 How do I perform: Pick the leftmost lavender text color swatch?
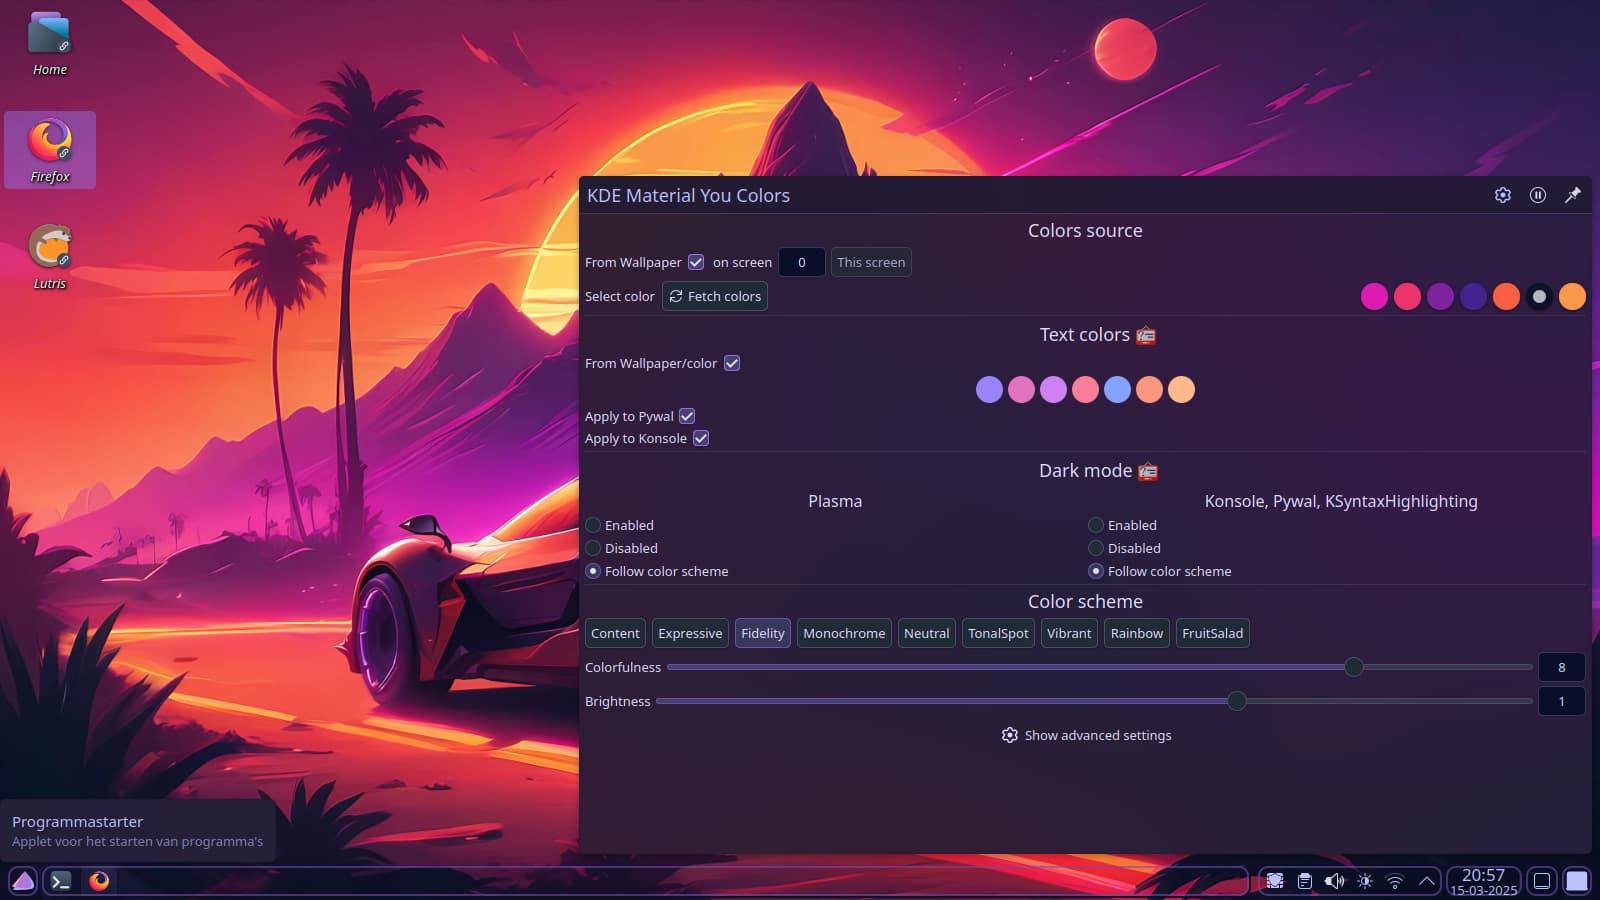[989, 389]
